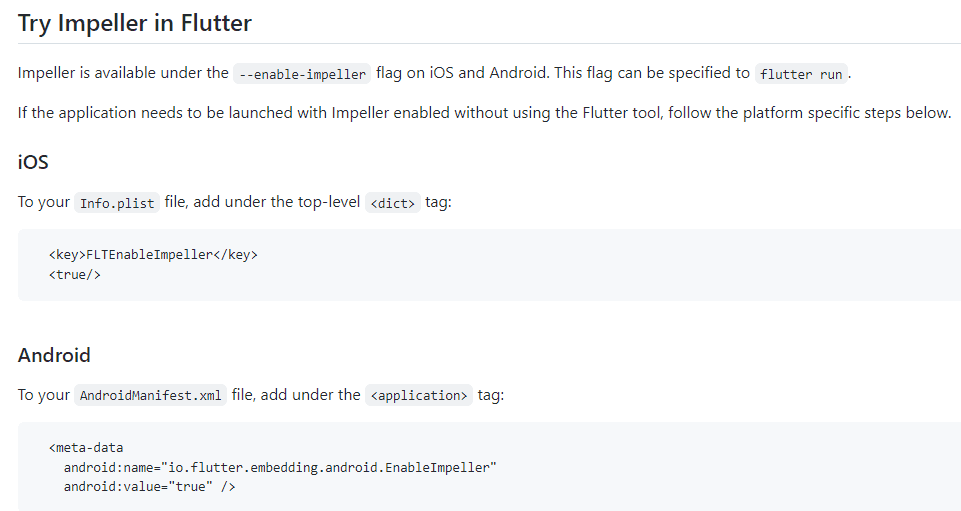This screenshot has height=511, width=961.
Task: Click the "Impeller is available under the" text
Action: [123, 73]
